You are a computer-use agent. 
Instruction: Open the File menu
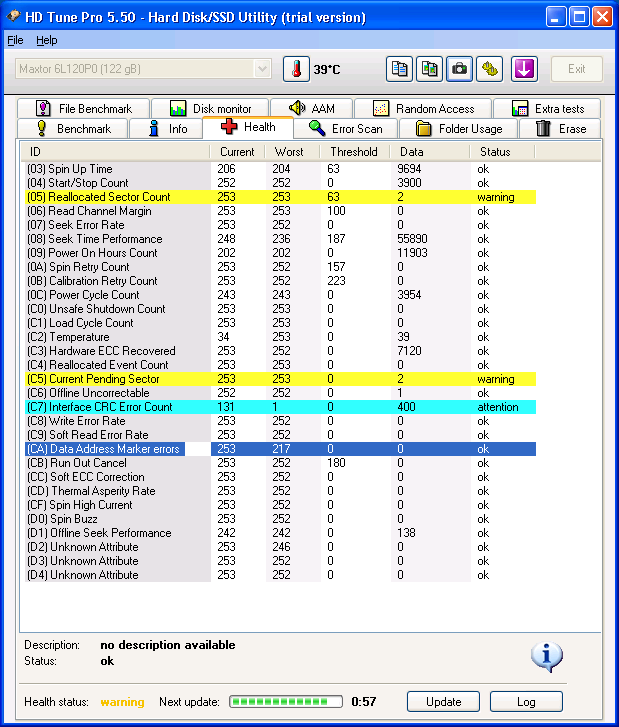pos(15,40)
